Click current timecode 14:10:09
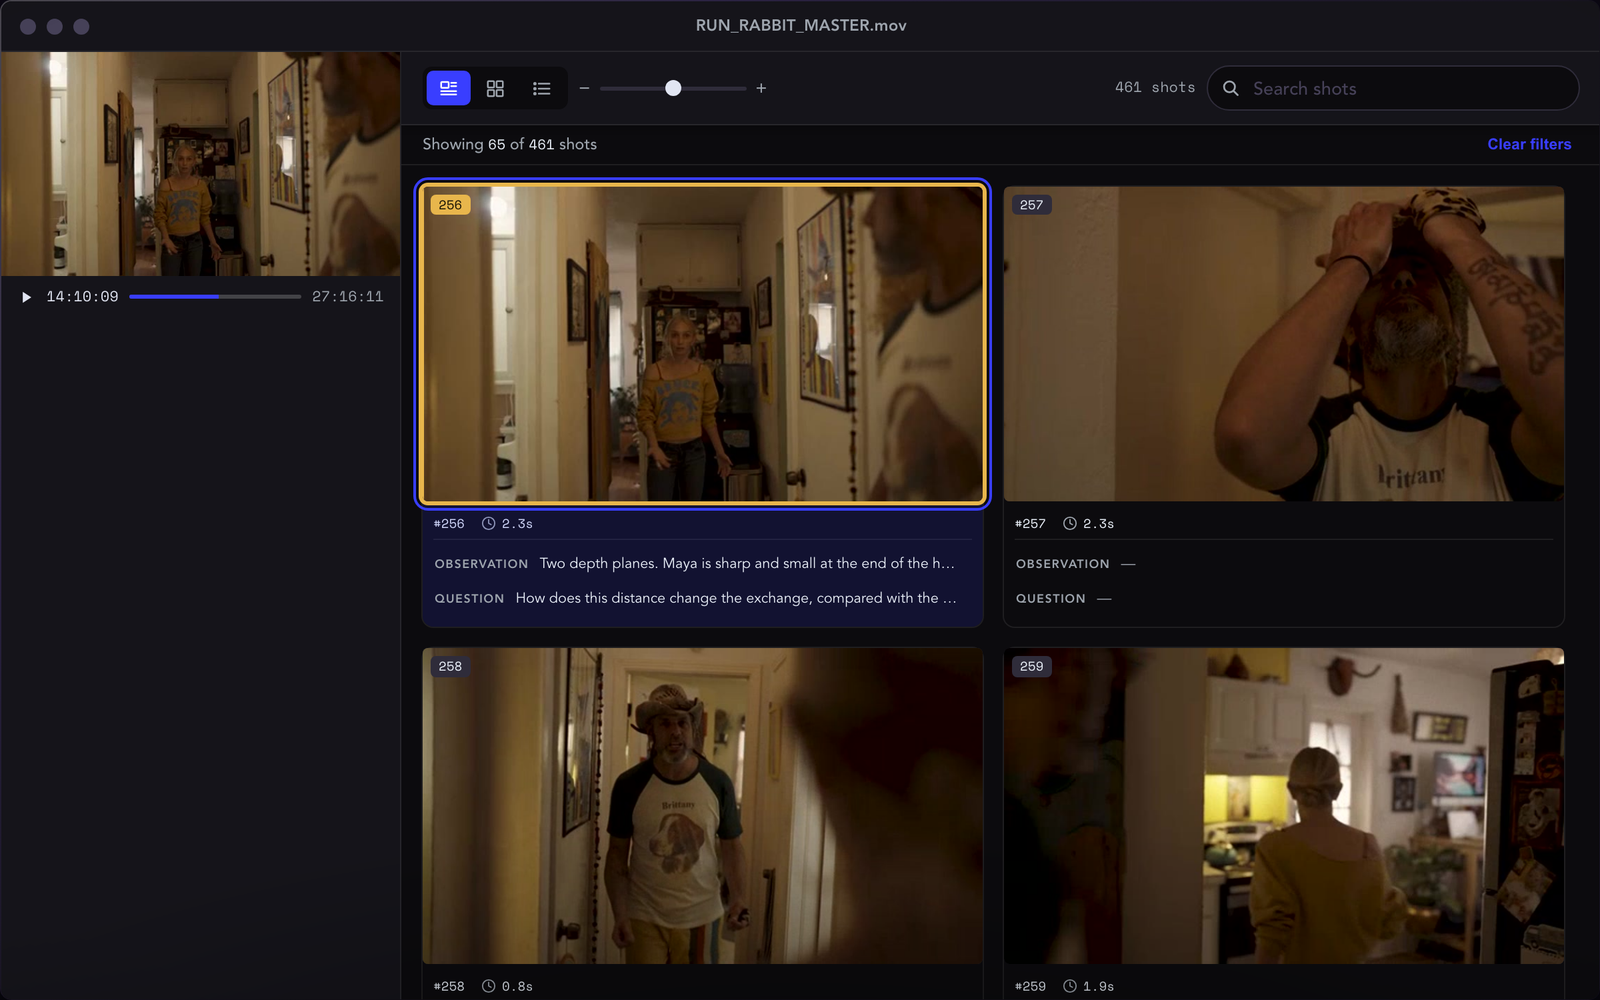Image resolution: width=1600 pixels, height=1000 pixels. 82,297
